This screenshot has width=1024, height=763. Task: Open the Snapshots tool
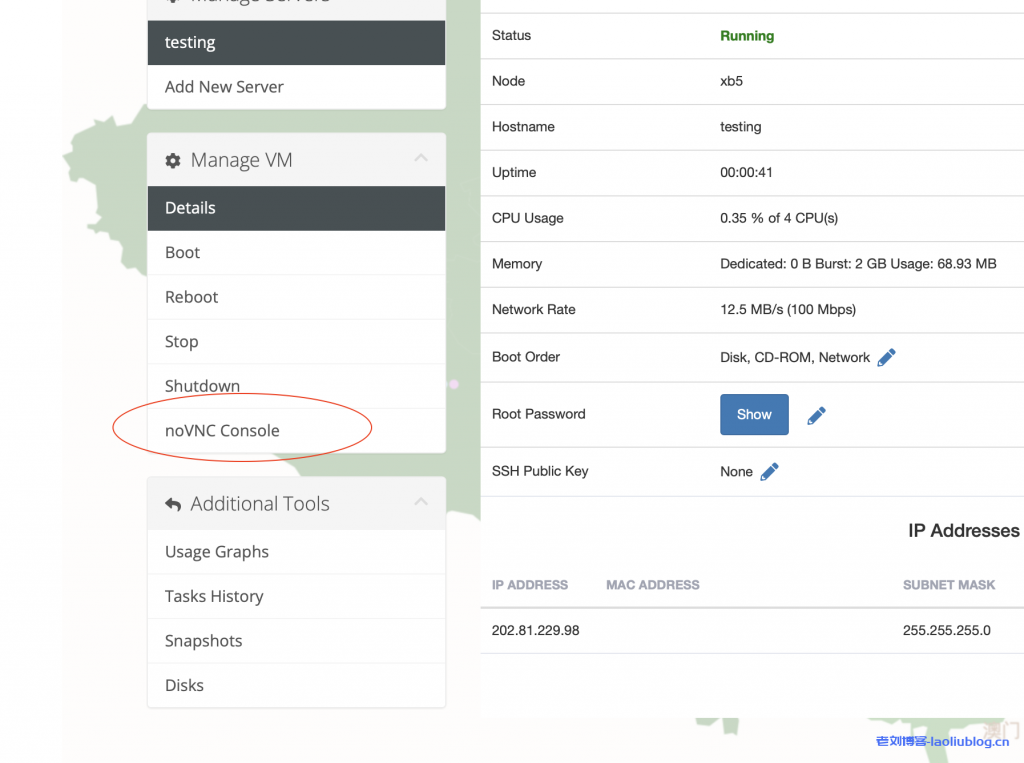(x=203, y=640)
